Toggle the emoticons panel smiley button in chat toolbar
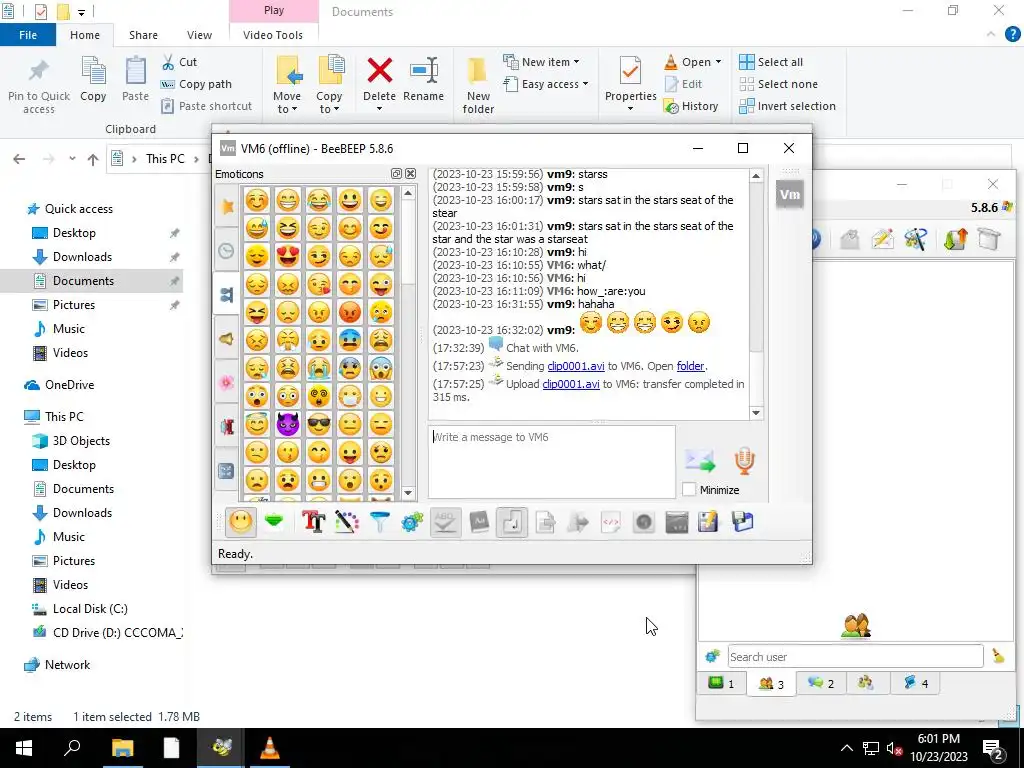The image size is (1024, 768). (241, 522)
